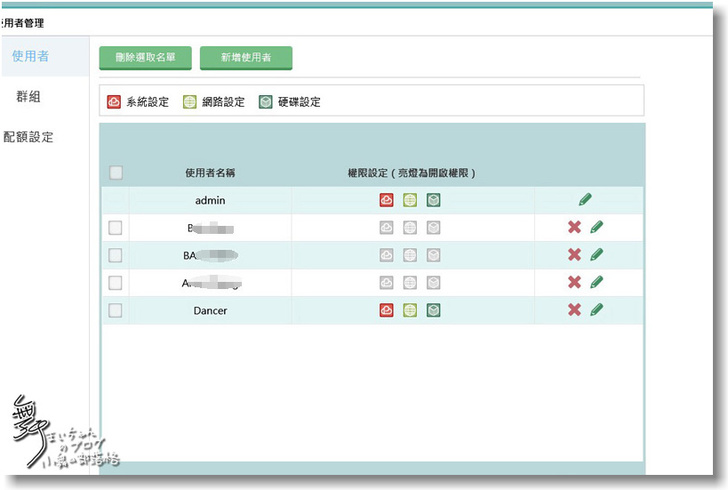Tick the checkbox in the second blurred user row
The width and height of the screenshot is (728, 490).
coord(116,255)
